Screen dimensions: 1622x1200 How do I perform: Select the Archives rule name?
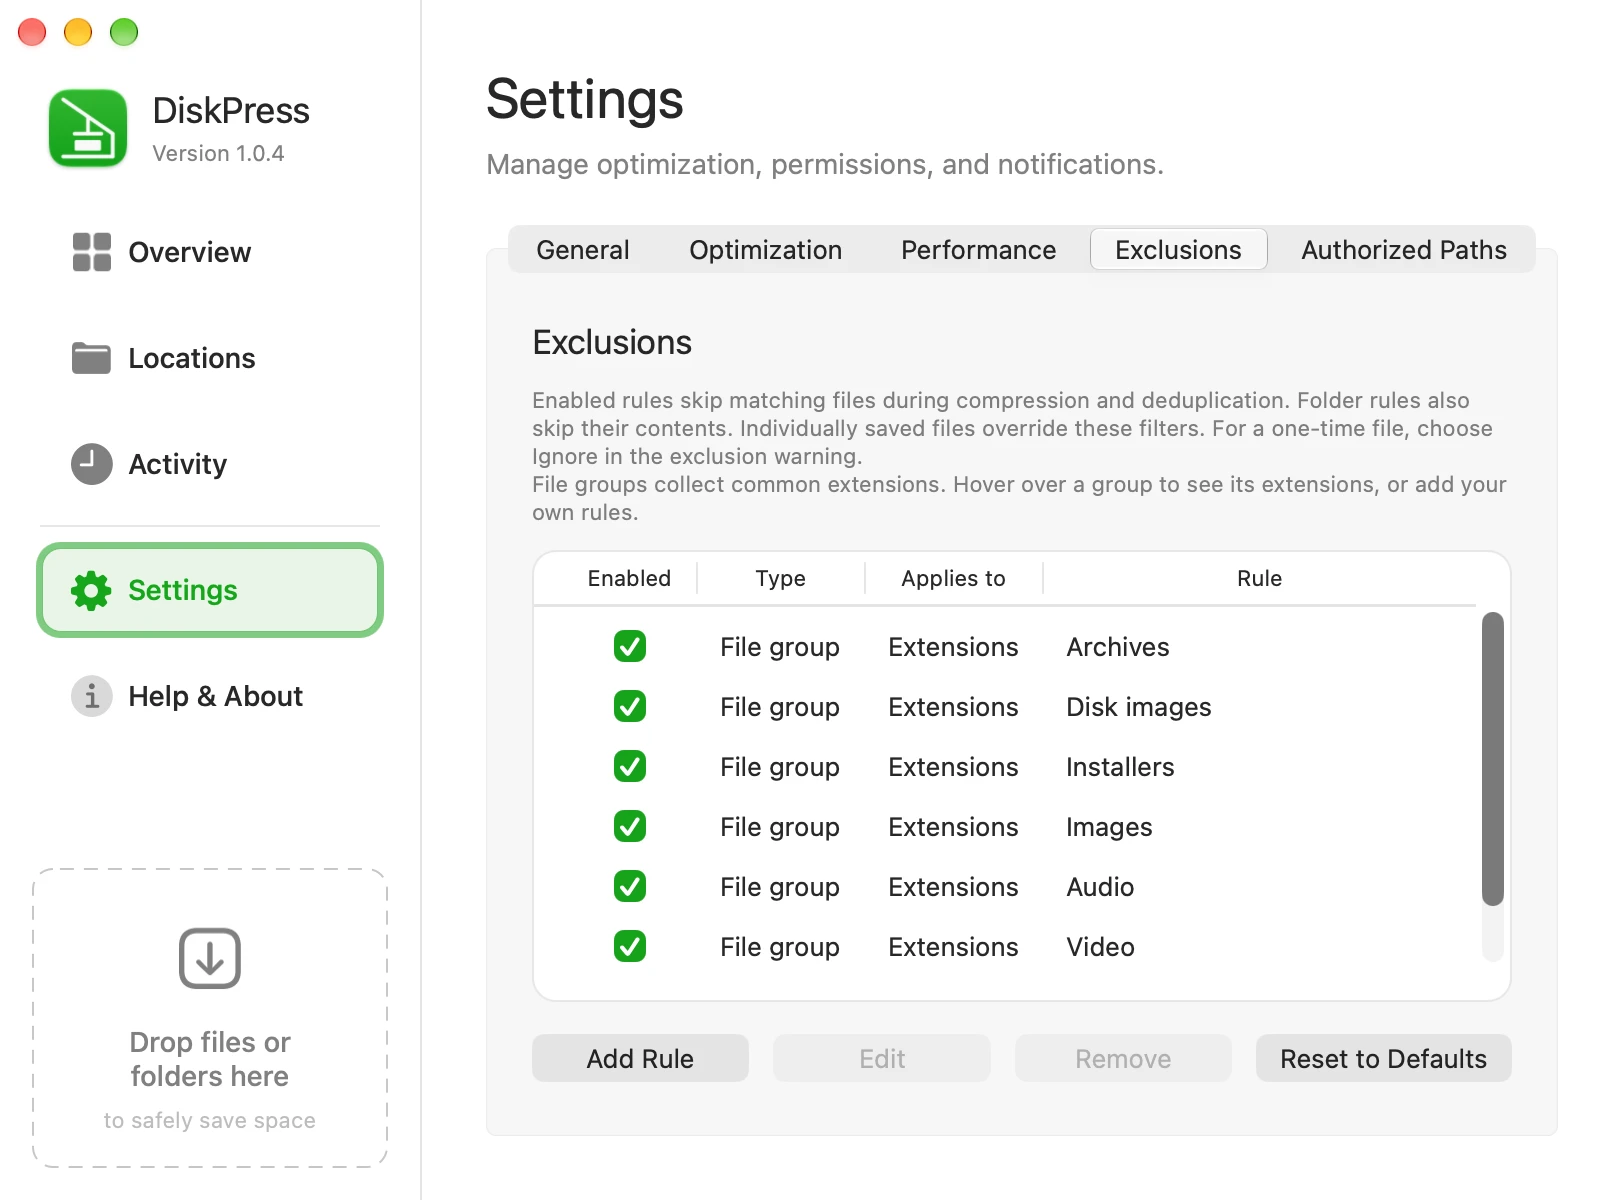click(x=1118, y=647)
